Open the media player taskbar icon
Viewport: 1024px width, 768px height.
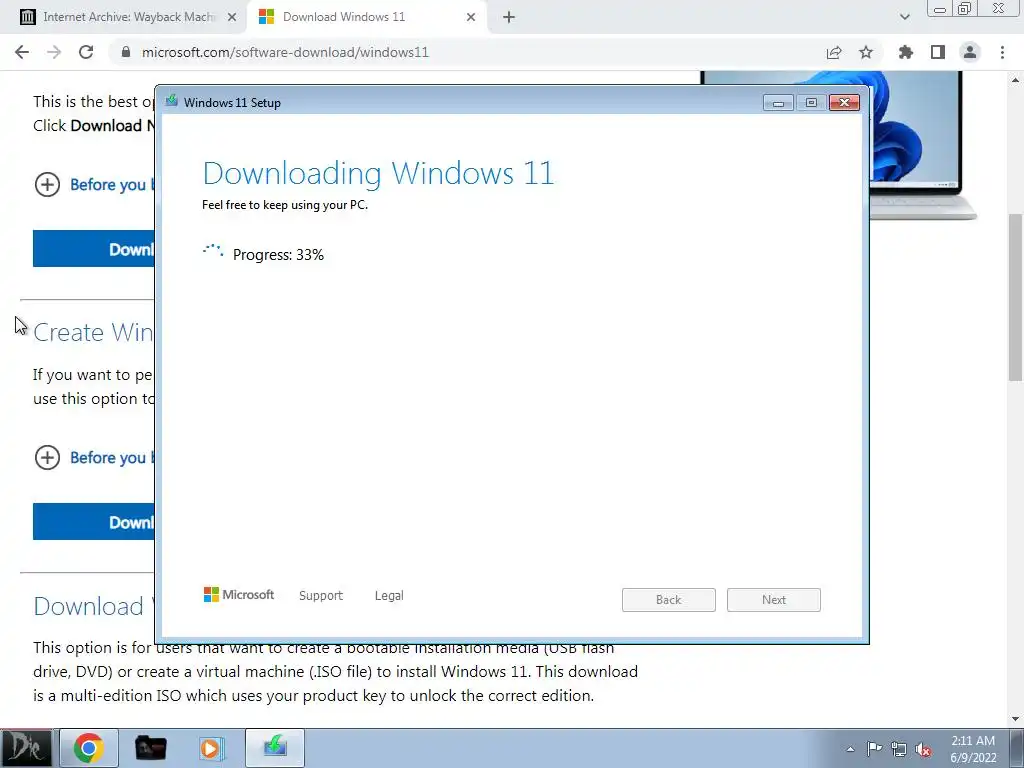[x=212, y=748]
